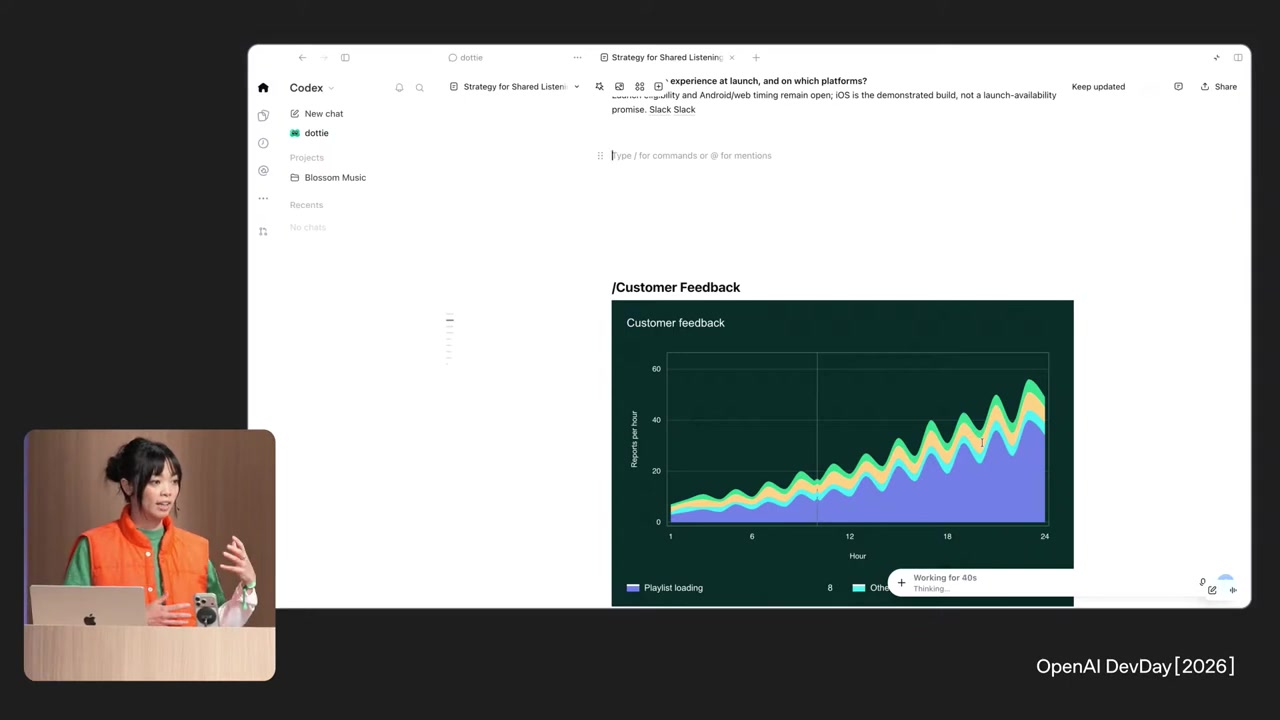
Task: Click the voice waveform icon near the chat bar
Action: [x=1233, y=590]
